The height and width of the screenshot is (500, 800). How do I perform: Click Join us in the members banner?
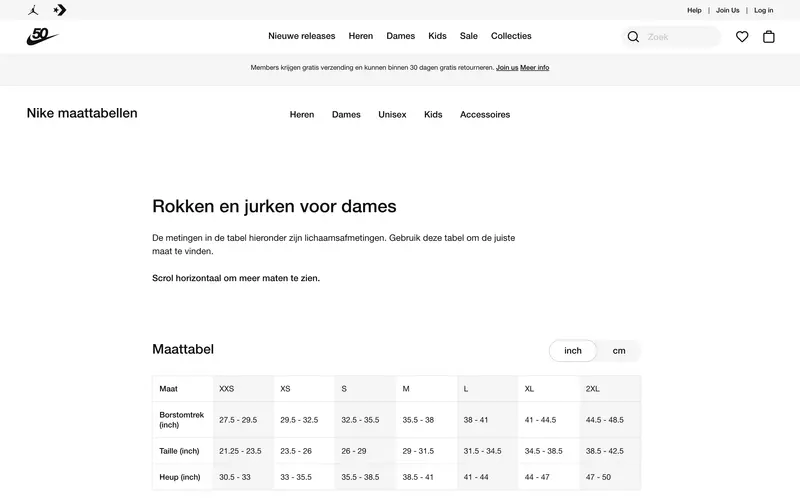pyautogui.click(x=507, y=67)
